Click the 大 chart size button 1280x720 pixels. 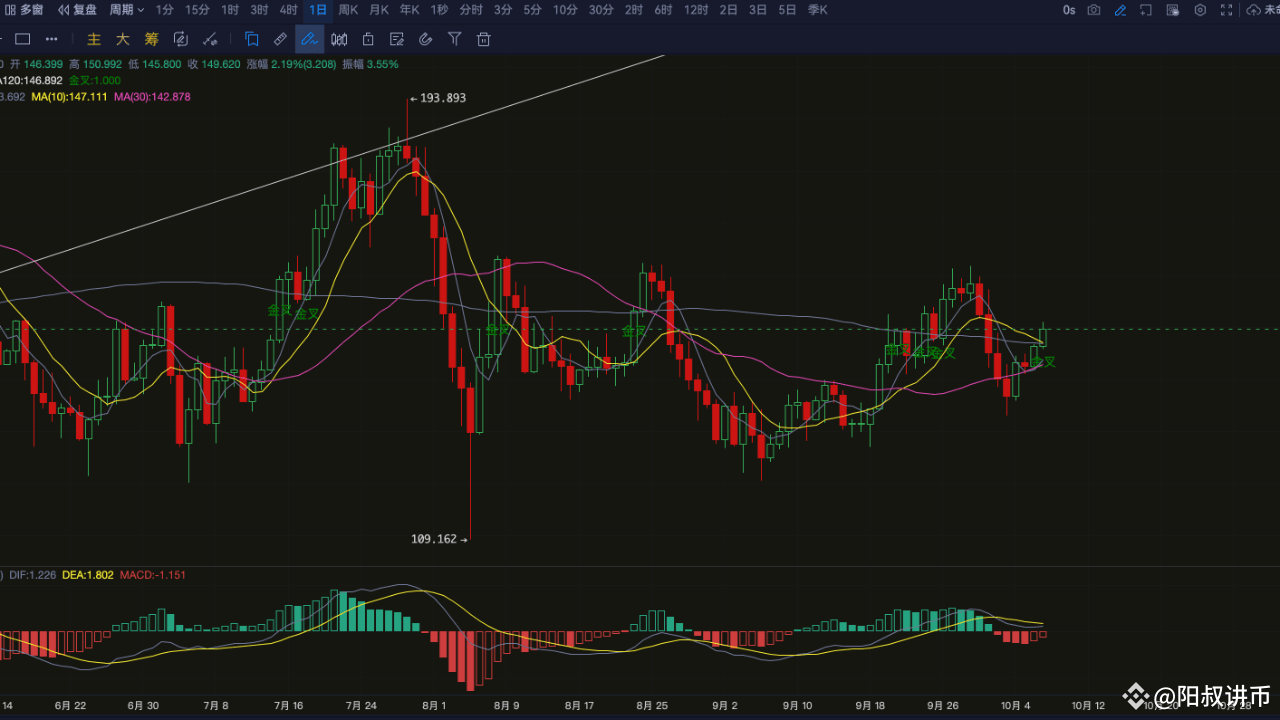pyautogui.click(x=121, y=39)
